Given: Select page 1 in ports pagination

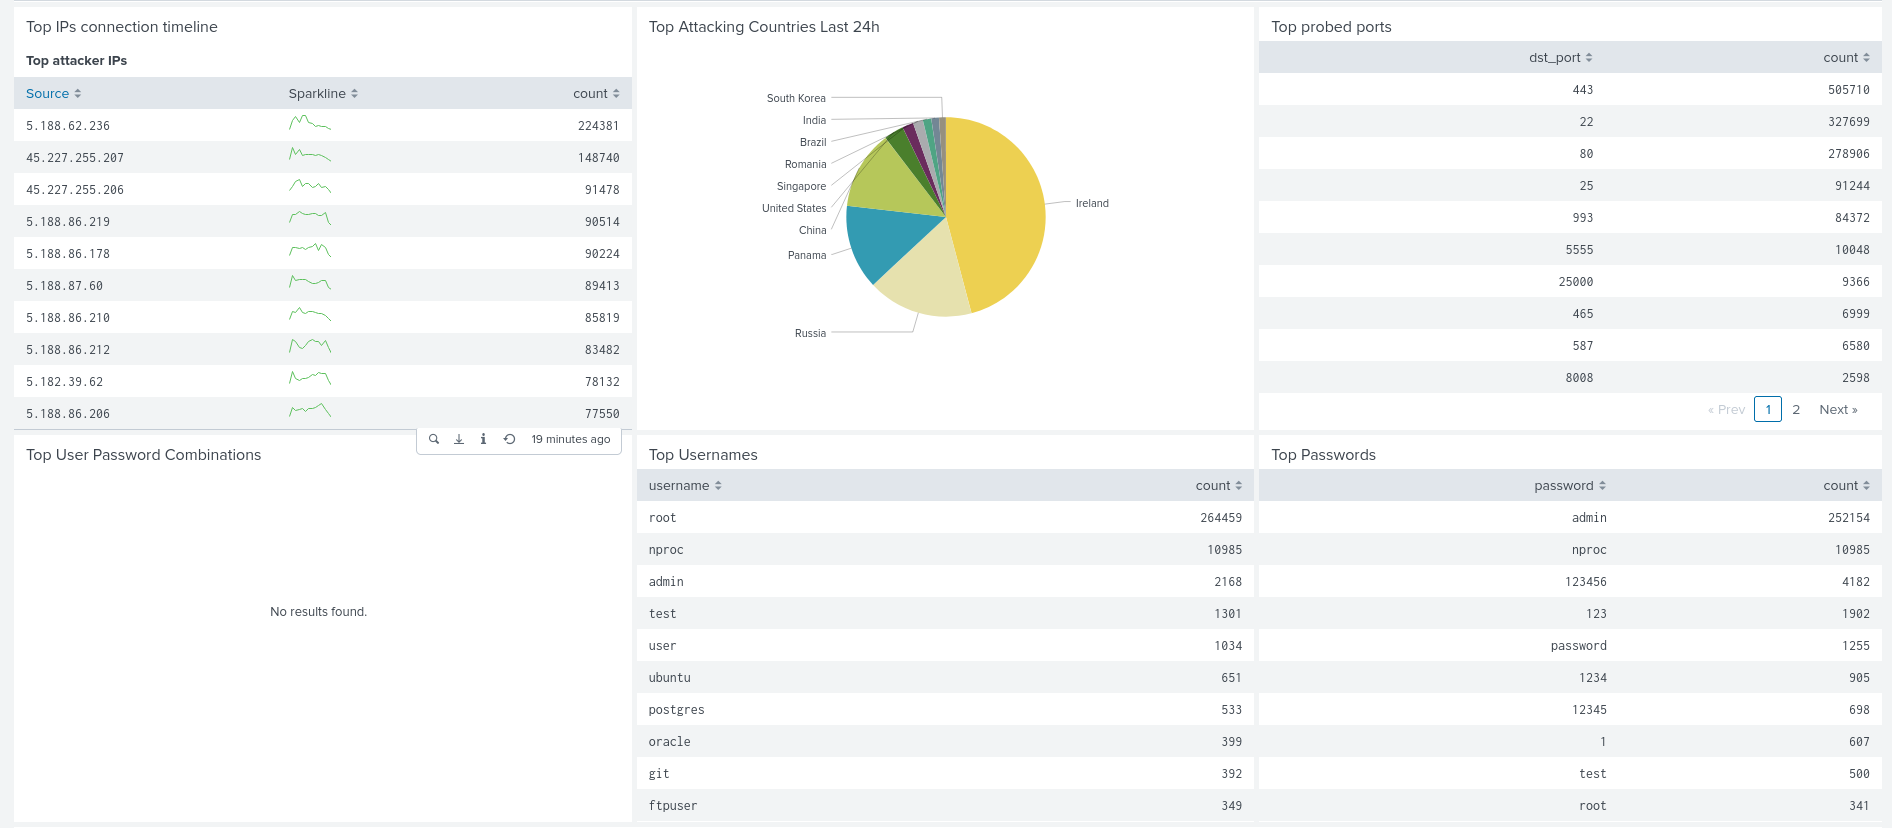Looking at the screenshot, I should [x=1767, y=409].
